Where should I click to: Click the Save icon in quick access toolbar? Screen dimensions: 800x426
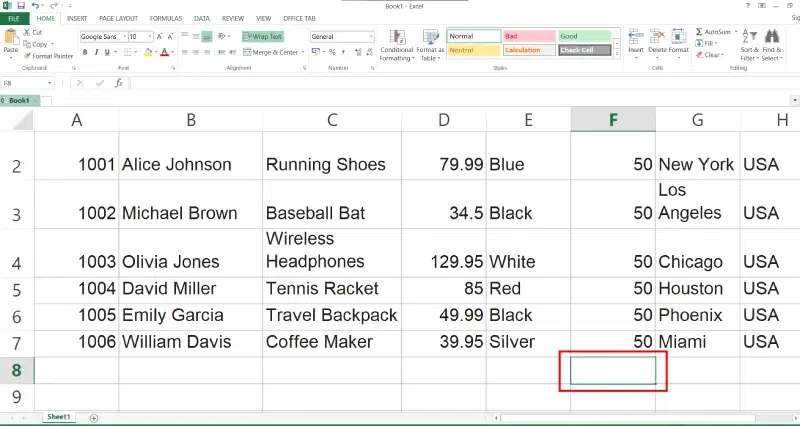pos(21,6)
